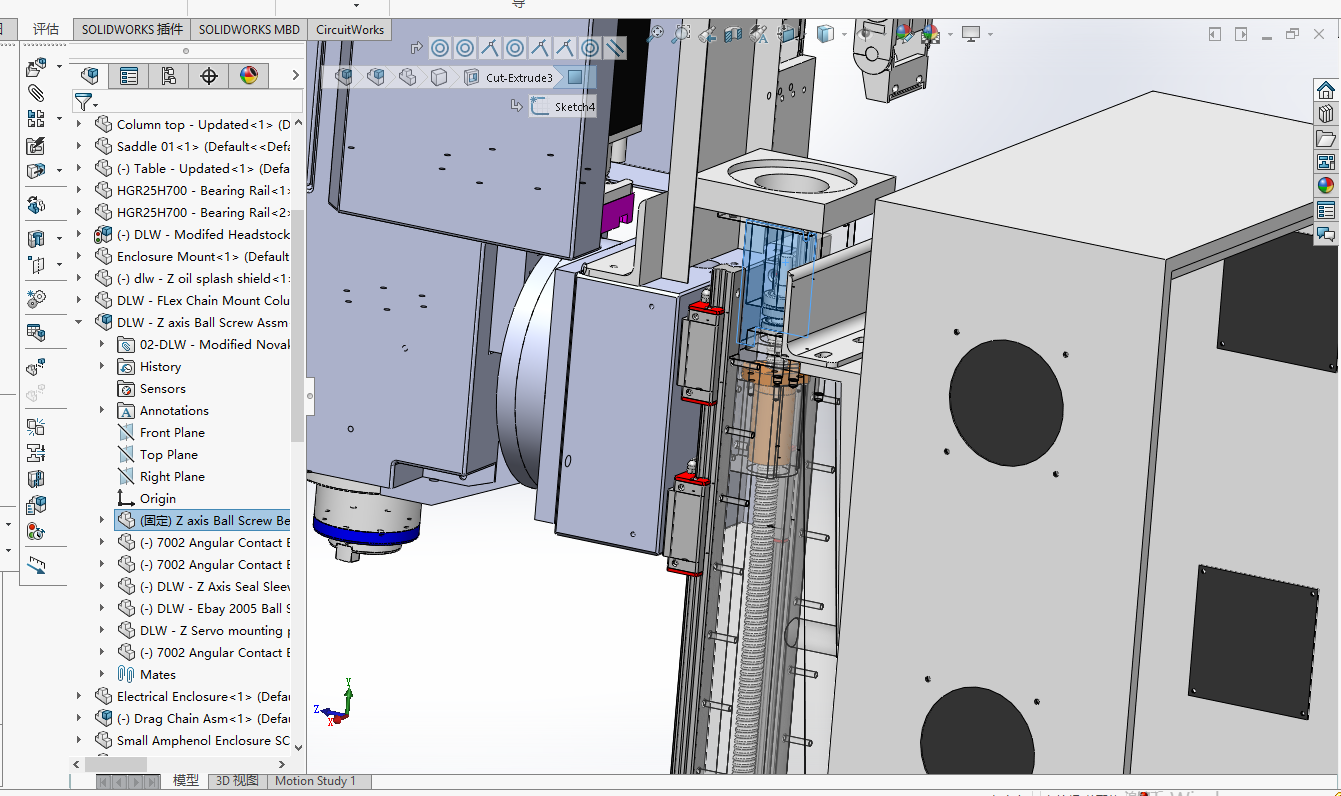Viewport: 1341px width, 796px height.
Task: Click the Linear Component Pattern icon
Action: (36, 119)
